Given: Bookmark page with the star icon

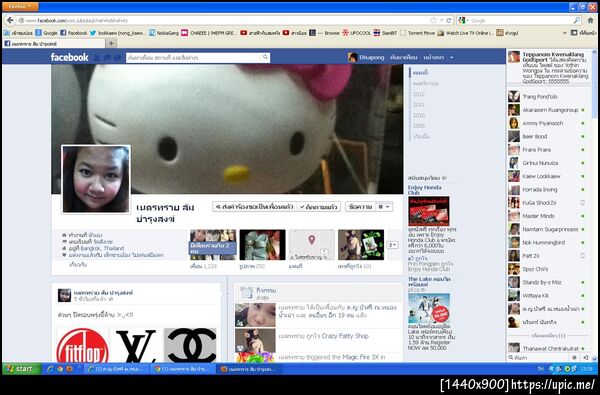Looking at the screenshot, I should [x=433, y=20].
